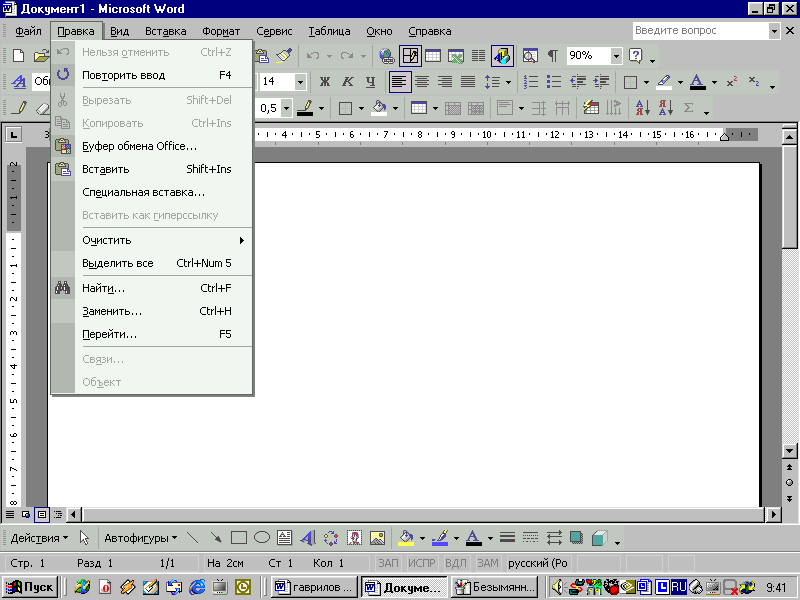
Task: Click the Superscript x² icon
Action: pyautogui.click(x=732, y=82)
